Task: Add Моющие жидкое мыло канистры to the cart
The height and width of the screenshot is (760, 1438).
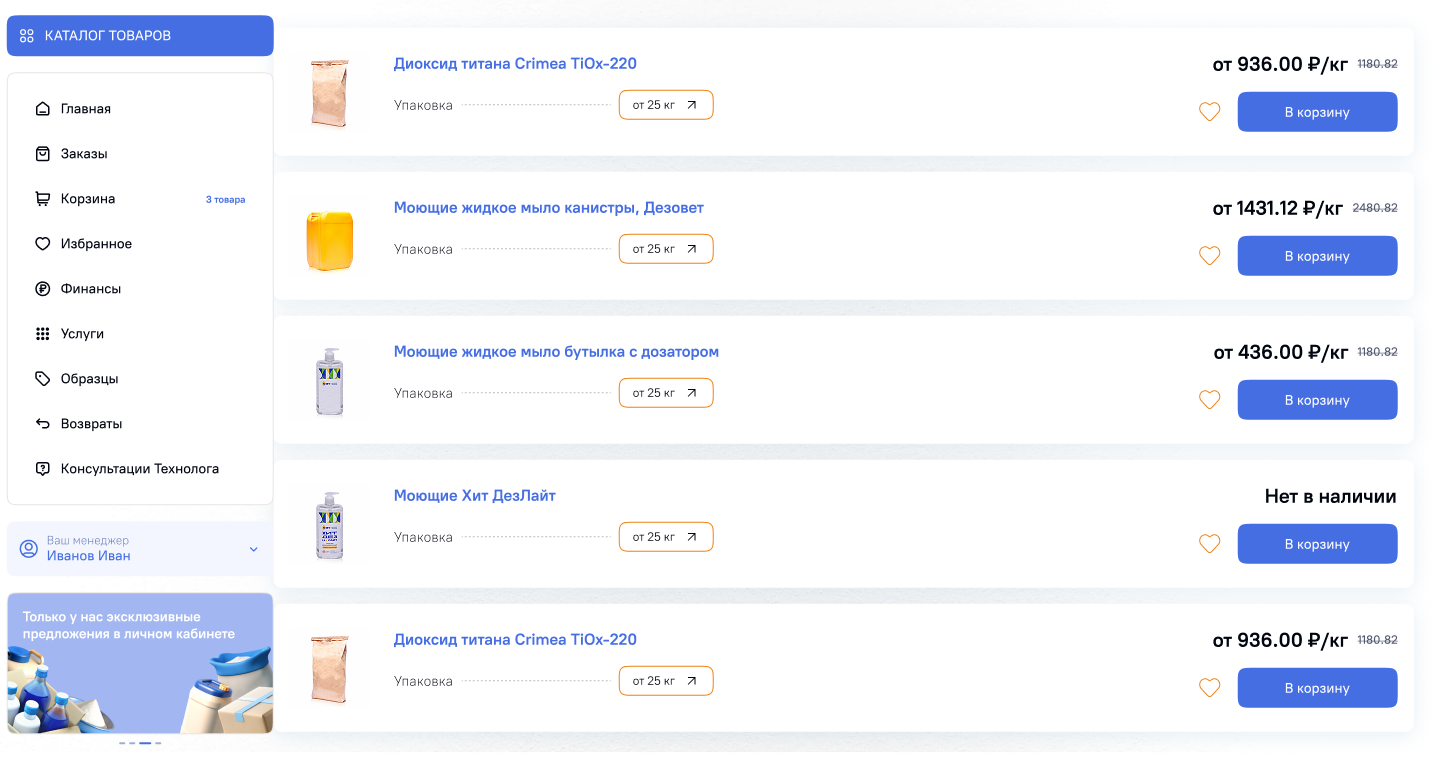Action: 1317,256
